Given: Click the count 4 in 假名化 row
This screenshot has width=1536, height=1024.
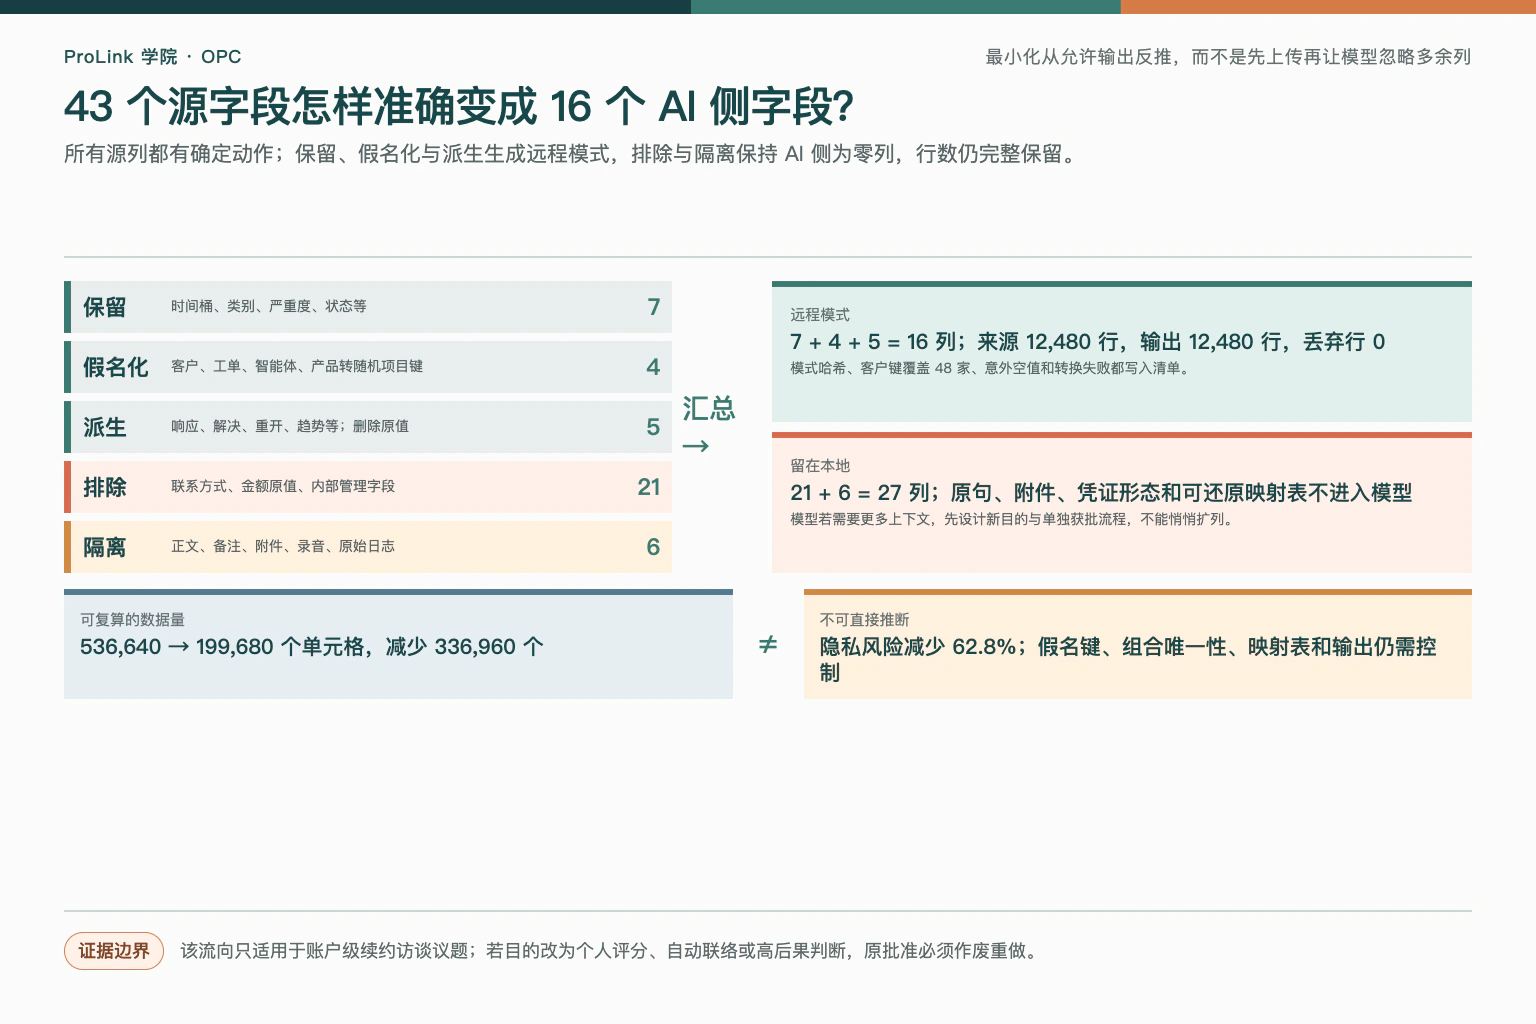Looking at the screenshot, I should coord(653,367).
